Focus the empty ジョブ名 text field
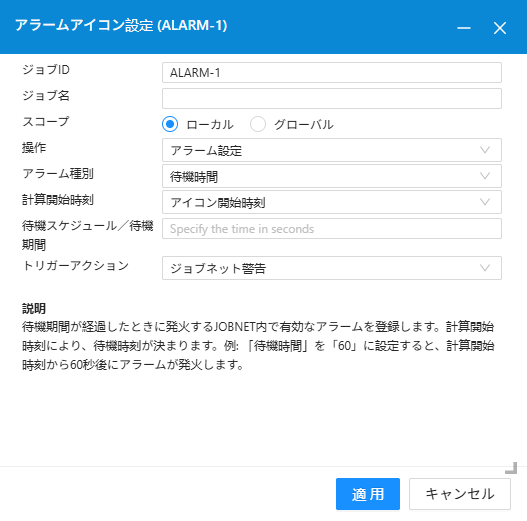This screenshot has height=521, width=527. point(332,98)
